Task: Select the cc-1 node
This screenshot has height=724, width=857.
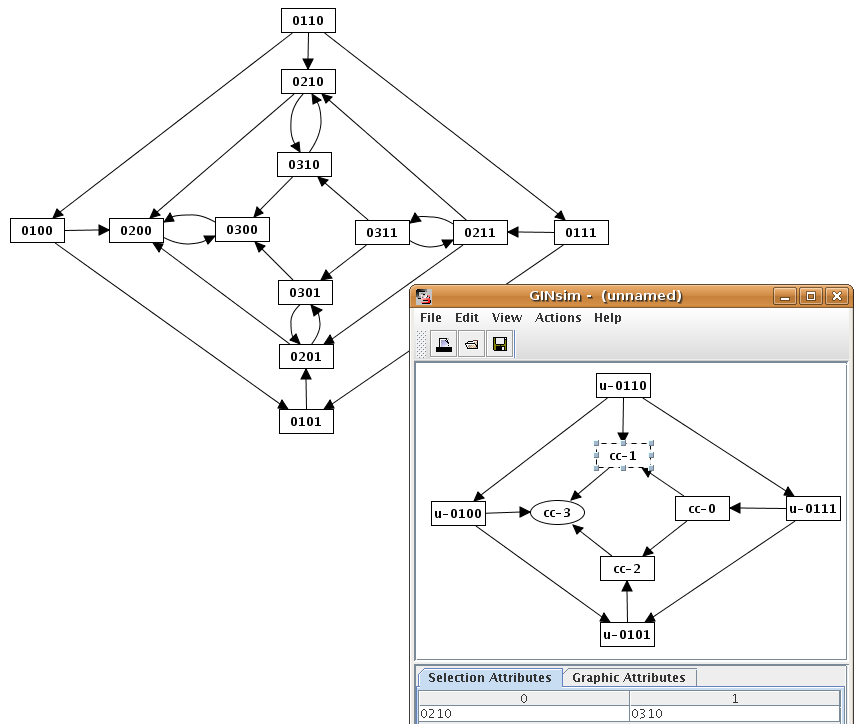Action: click(x=623, y=456)
